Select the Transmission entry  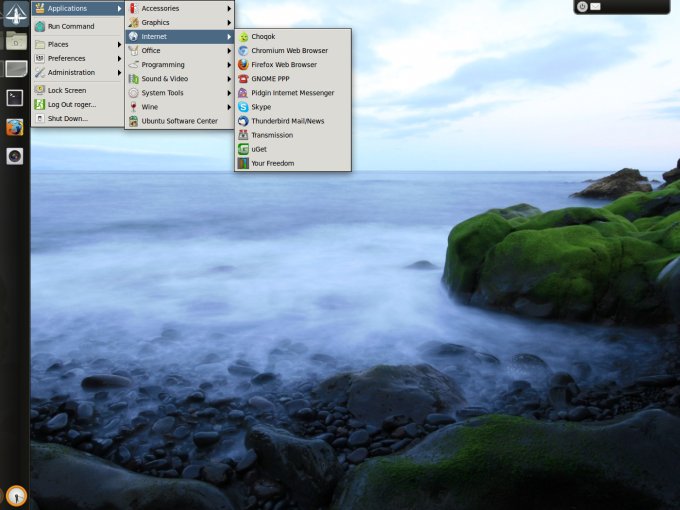point(293,135)
